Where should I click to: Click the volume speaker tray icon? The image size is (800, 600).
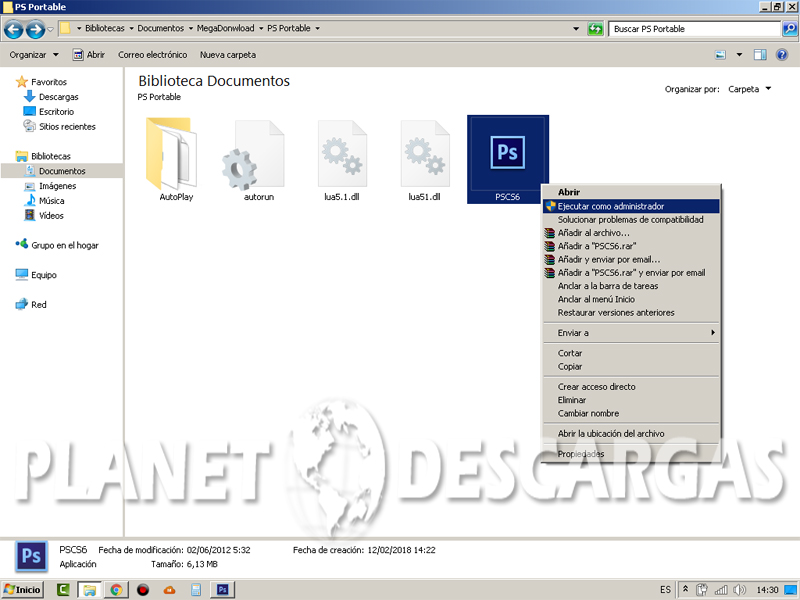[x=739, y=590]
